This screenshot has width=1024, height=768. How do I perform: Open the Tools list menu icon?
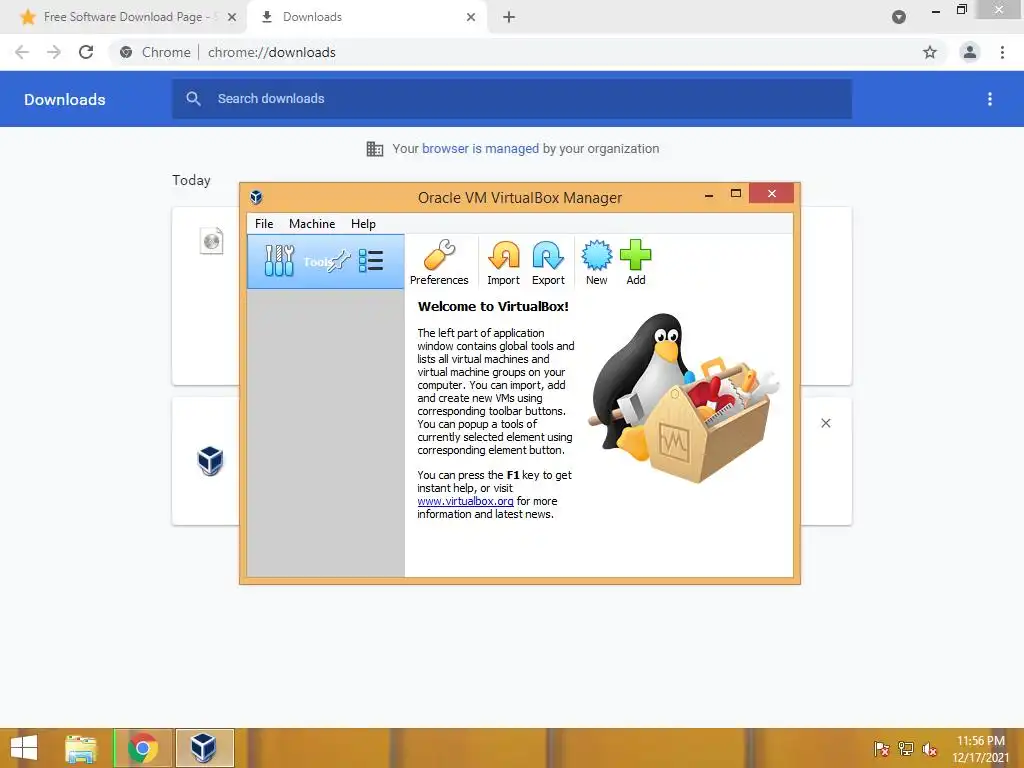point(371,261)
